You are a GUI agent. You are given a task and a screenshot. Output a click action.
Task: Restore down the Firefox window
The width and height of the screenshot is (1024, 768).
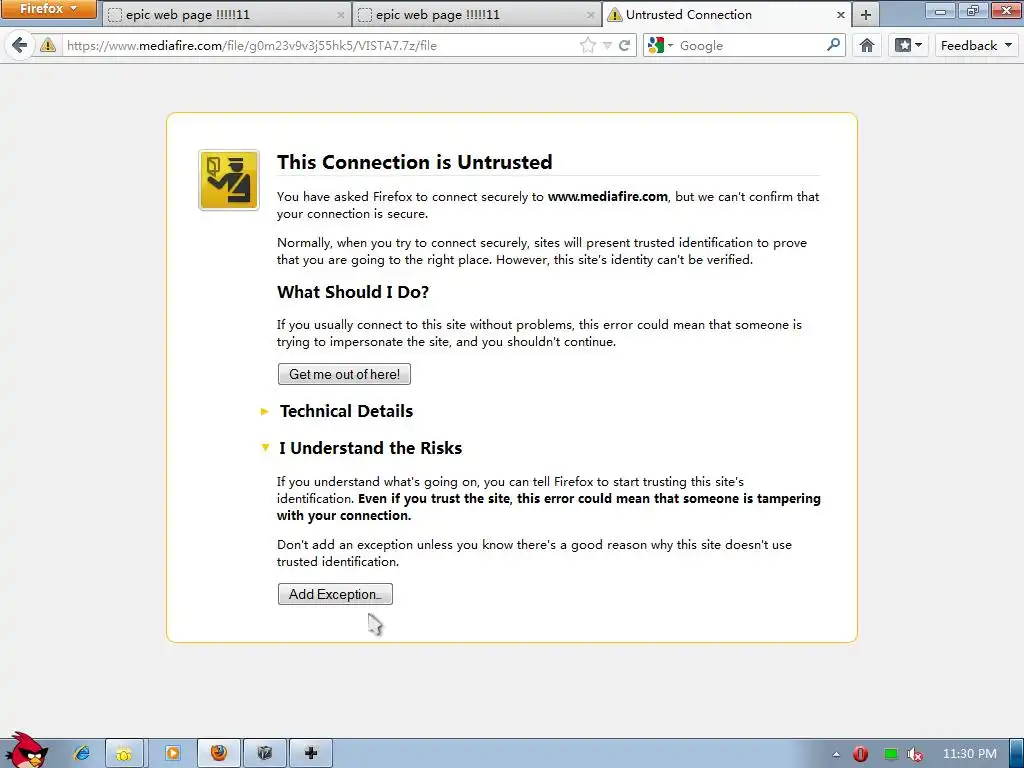pyautogui.click(x=973, y=10)
